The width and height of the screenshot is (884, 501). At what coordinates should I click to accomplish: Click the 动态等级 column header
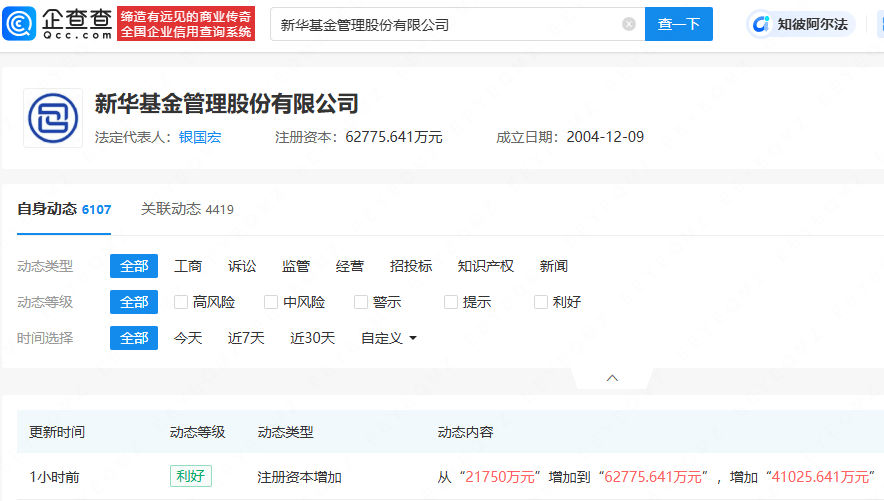coord(197,432)
